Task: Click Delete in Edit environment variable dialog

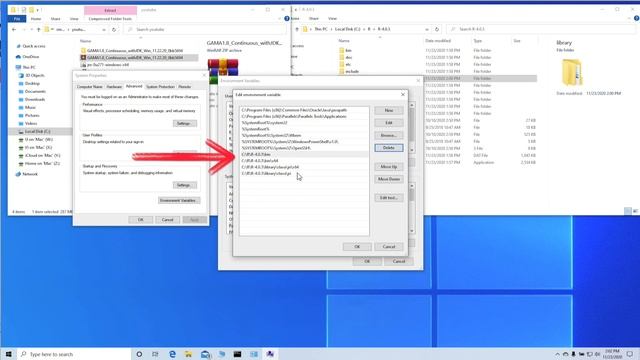Action: click(x=389, y=148)
